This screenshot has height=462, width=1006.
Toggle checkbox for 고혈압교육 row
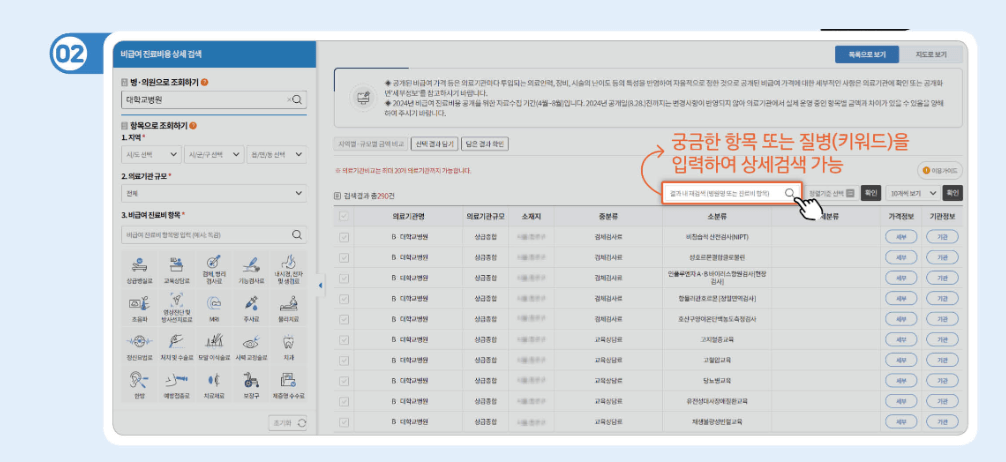click(x=344, y=360)
